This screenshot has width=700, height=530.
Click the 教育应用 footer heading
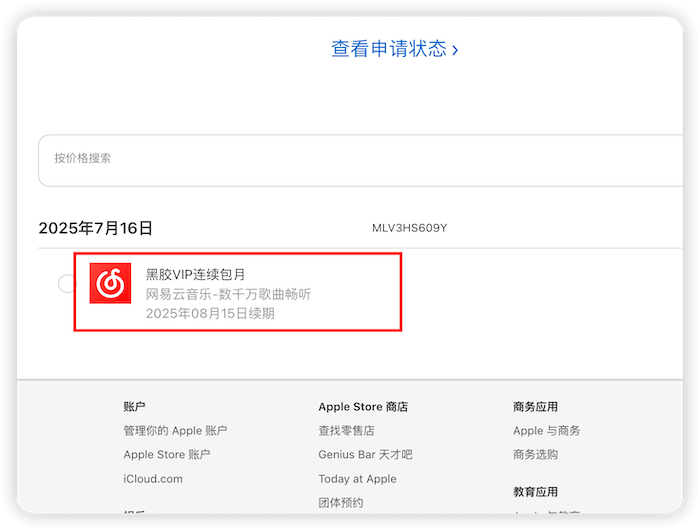coord(535,492)
